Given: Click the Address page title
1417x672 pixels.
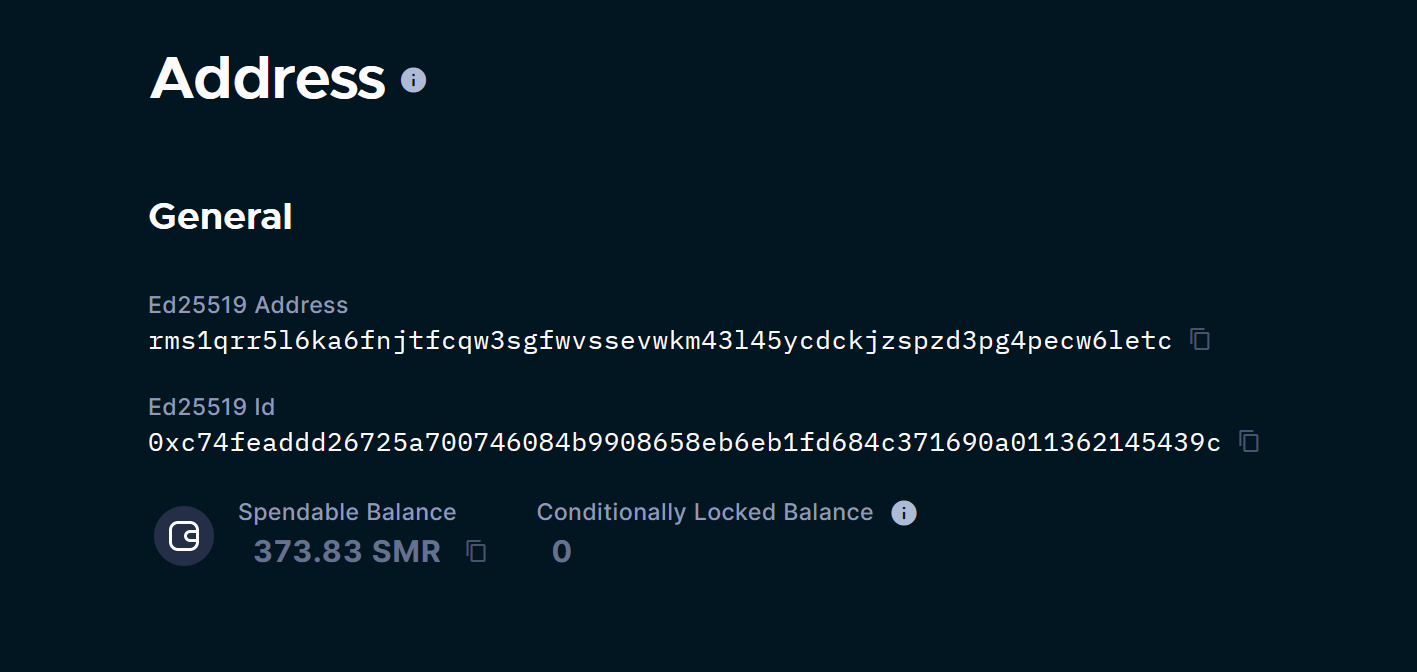Looking at the screenshot, I should point(267,79).
